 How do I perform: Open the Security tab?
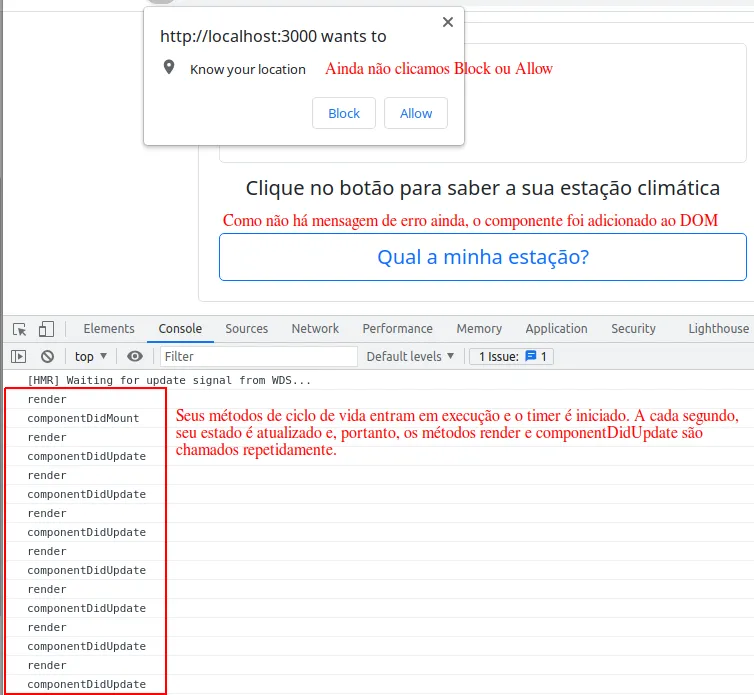[x=633, y=329]
